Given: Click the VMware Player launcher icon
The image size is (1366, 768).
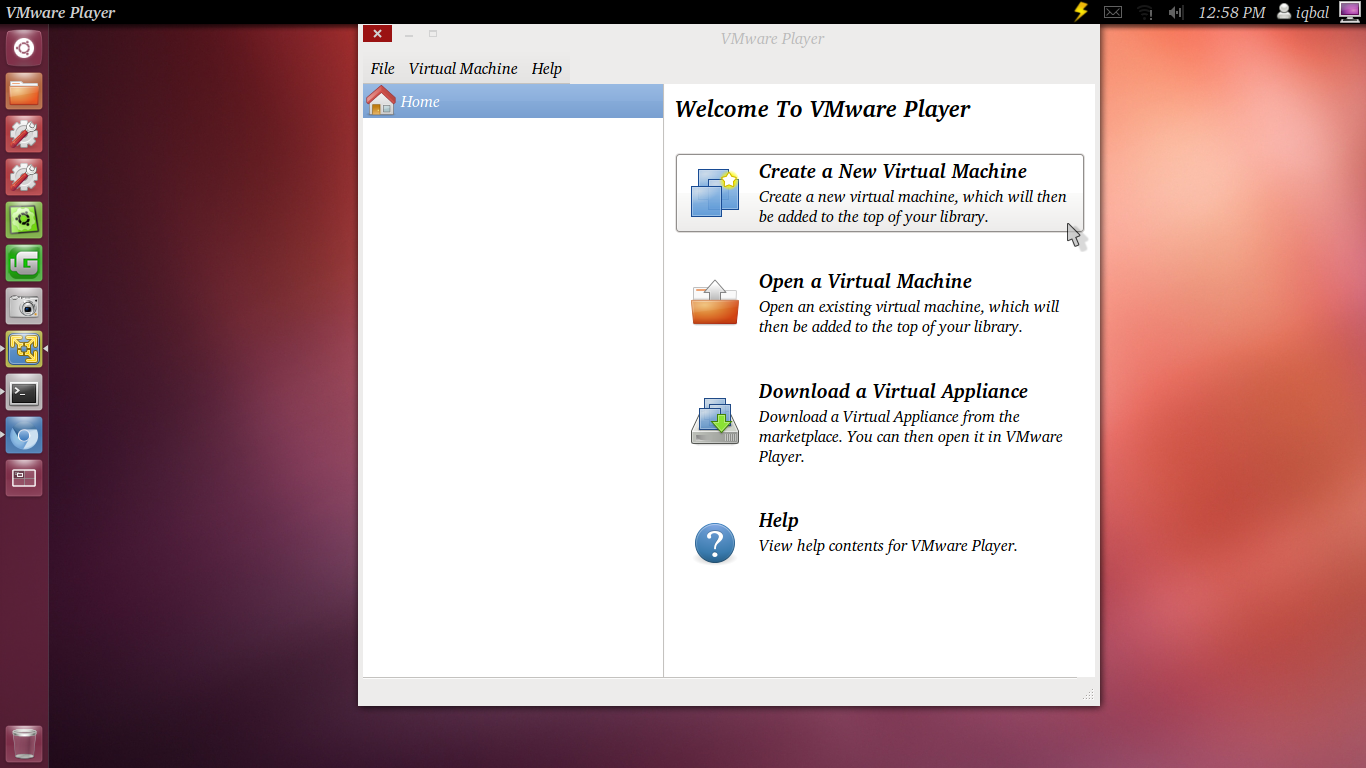Looking at the screenshot, I should [x=24, y=349].
